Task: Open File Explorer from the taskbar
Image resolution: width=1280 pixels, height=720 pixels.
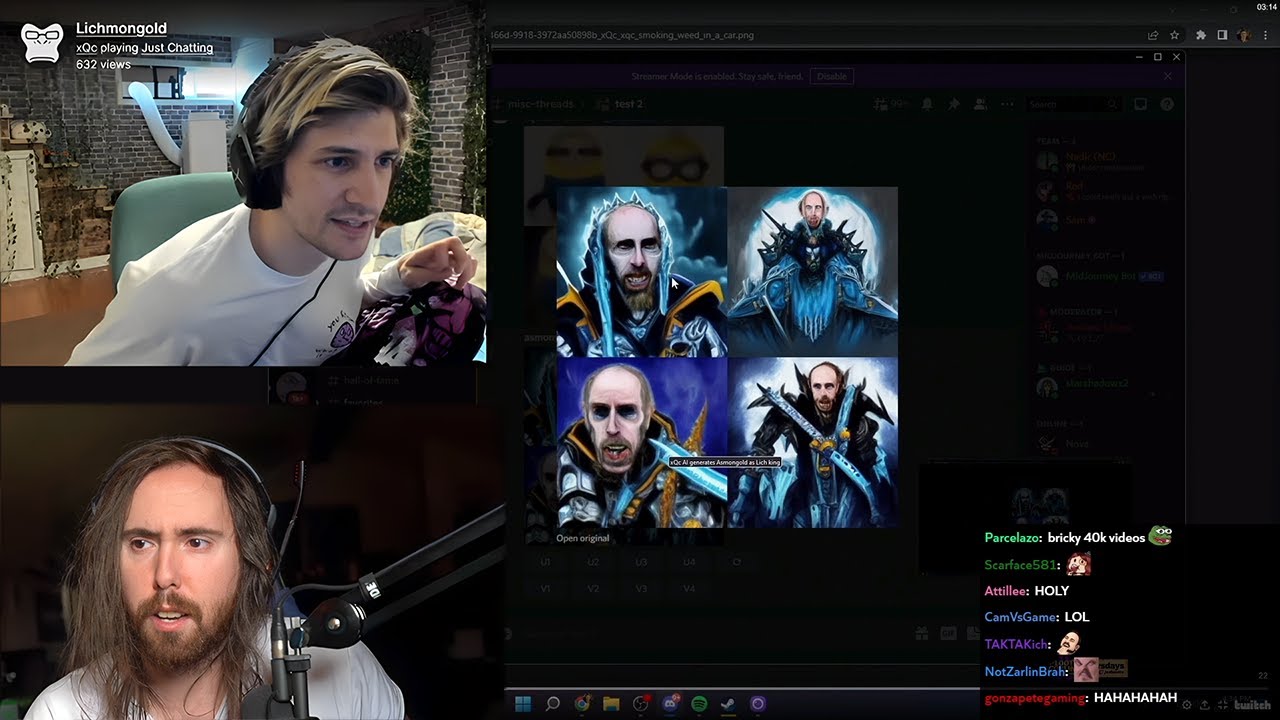Action: [611, 704]
